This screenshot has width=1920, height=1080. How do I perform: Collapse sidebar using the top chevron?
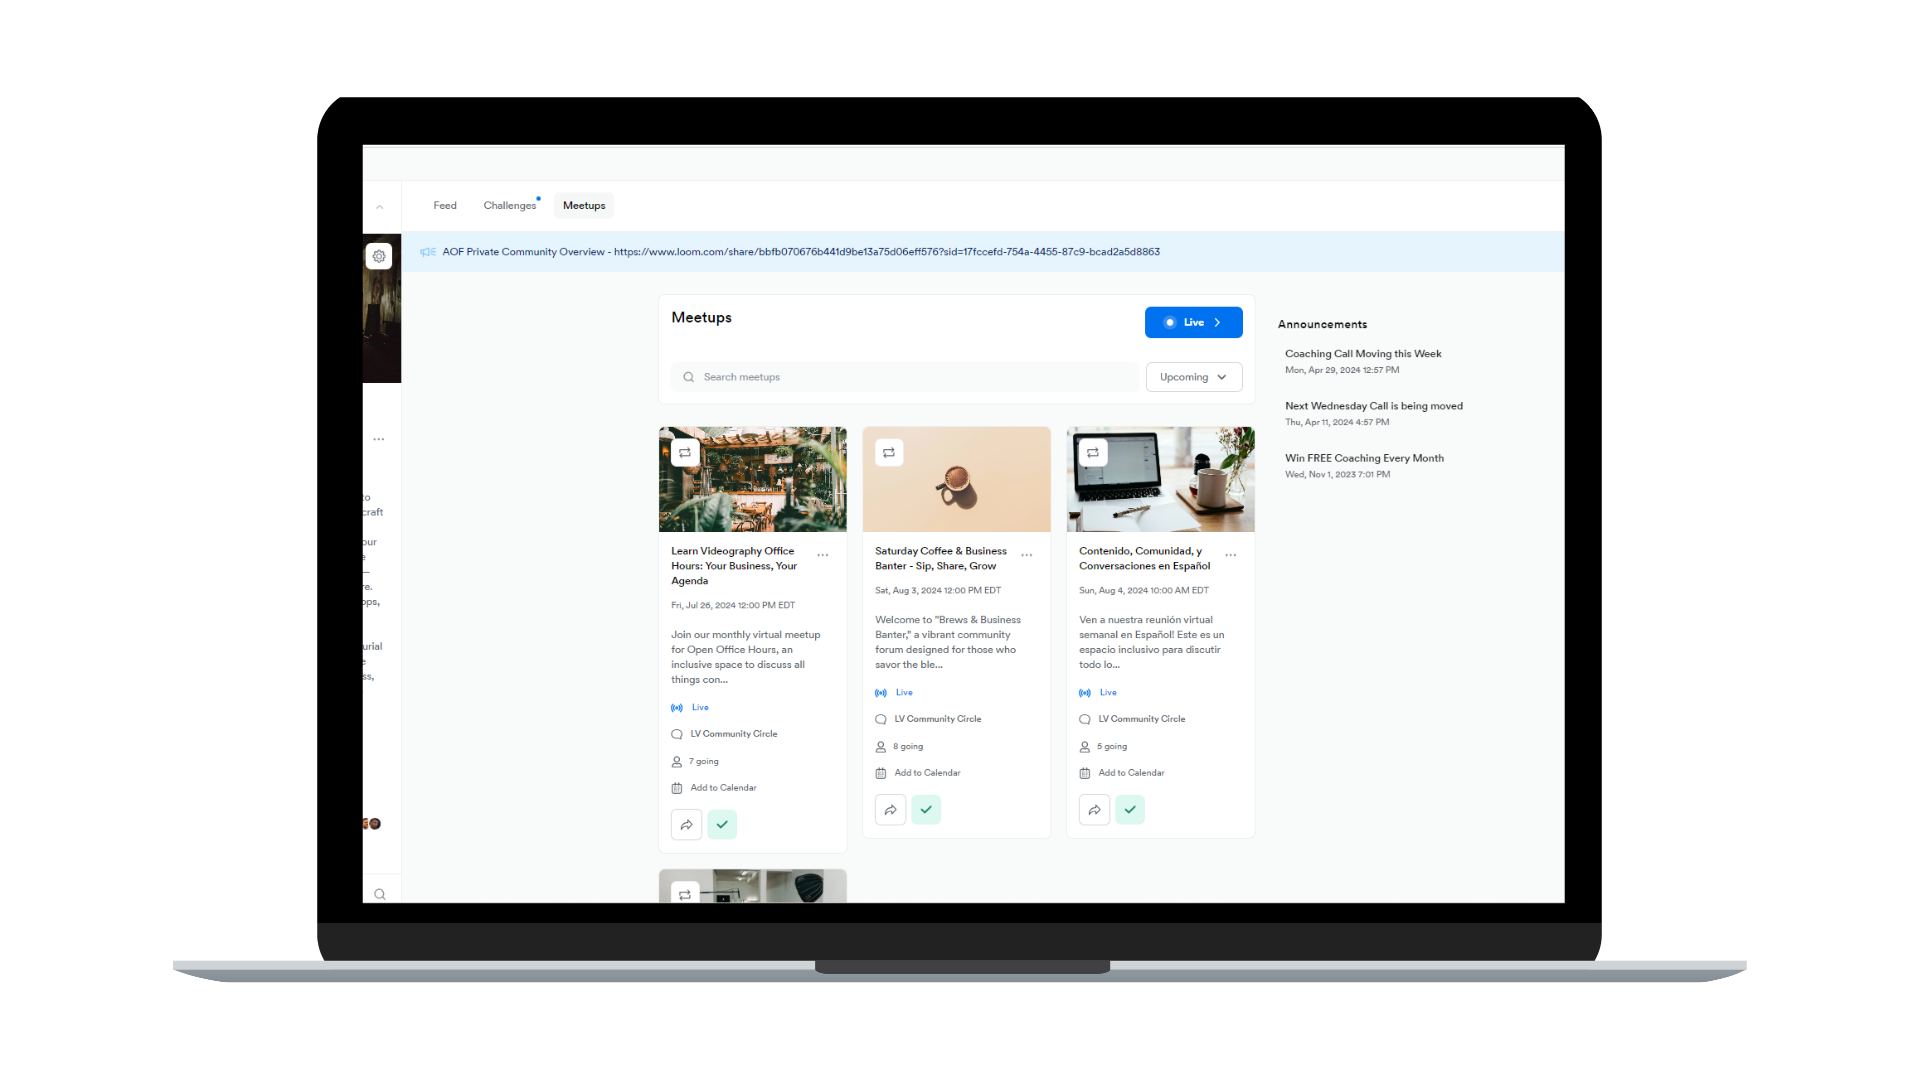click(x=379, y=207)
